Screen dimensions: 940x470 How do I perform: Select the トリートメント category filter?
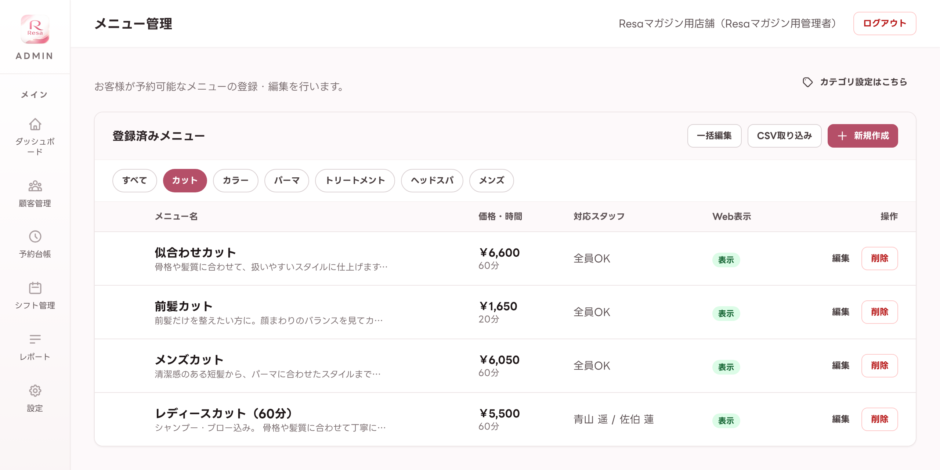pyautogui.click(x=355, y=180)
